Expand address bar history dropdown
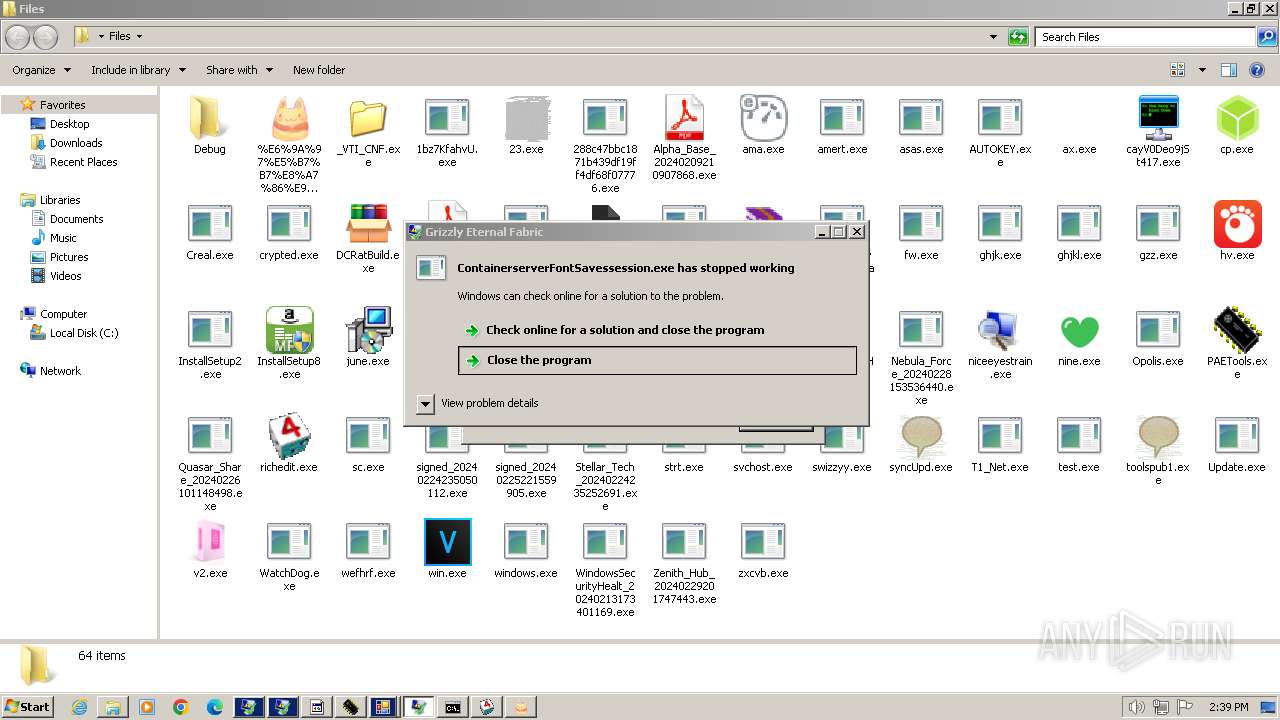 [x=993, y=37]
